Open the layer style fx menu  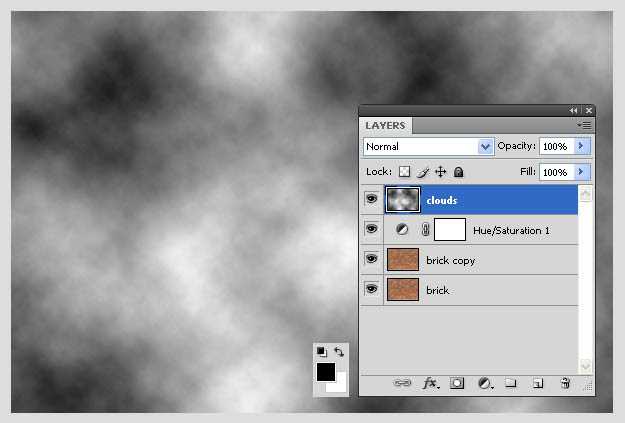click(431, 383)
